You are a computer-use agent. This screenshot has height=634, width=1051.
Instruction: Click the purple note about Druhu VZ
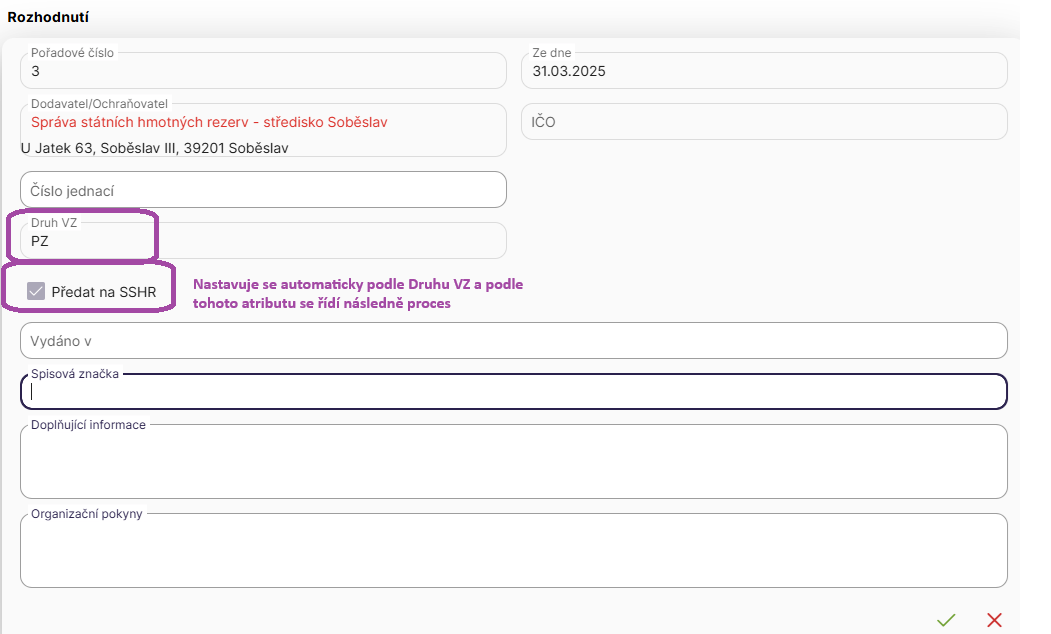point(357,294)
